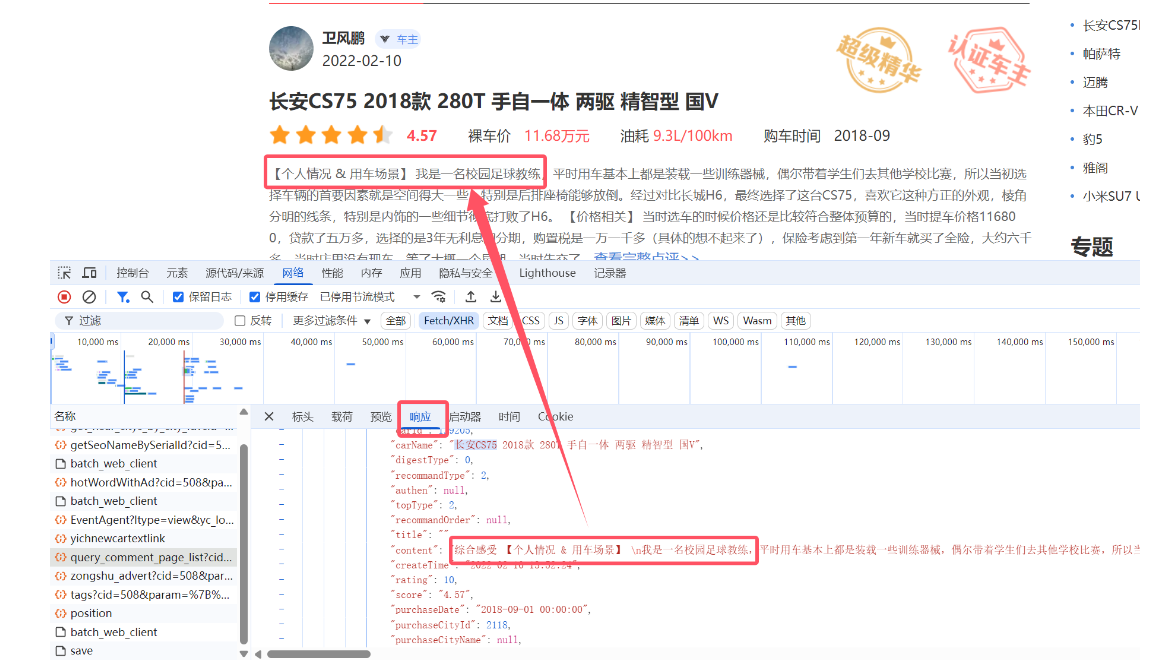1151x660 pixels.
Task: Filter requests by 清单
Action: 689,320
